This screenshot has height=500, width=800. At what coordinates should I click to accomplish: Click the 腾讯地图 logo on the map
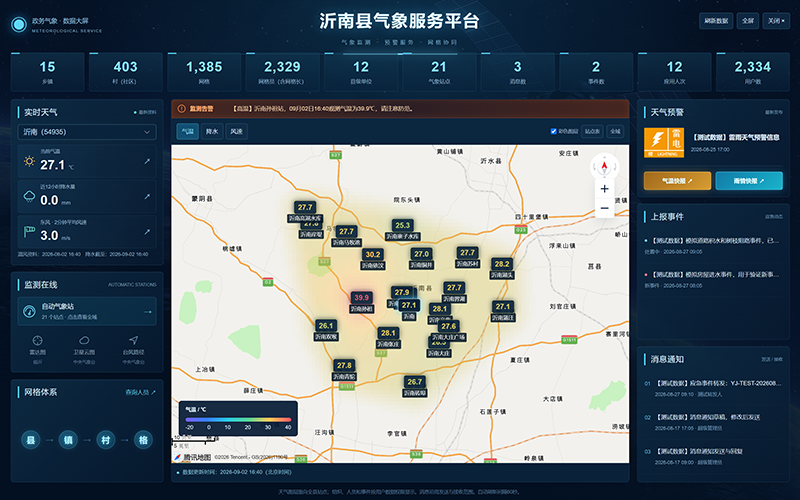(x=193, y=457)
